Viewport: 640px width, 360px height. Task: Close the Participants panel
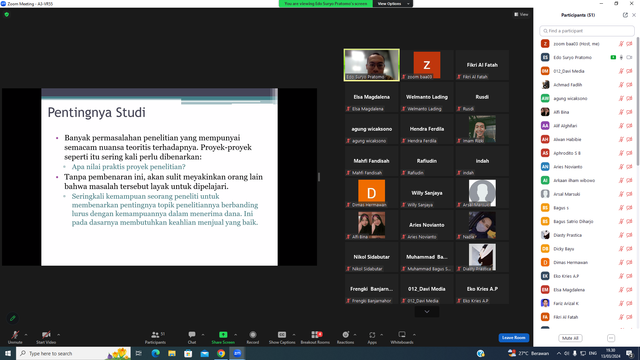point(634,15)
